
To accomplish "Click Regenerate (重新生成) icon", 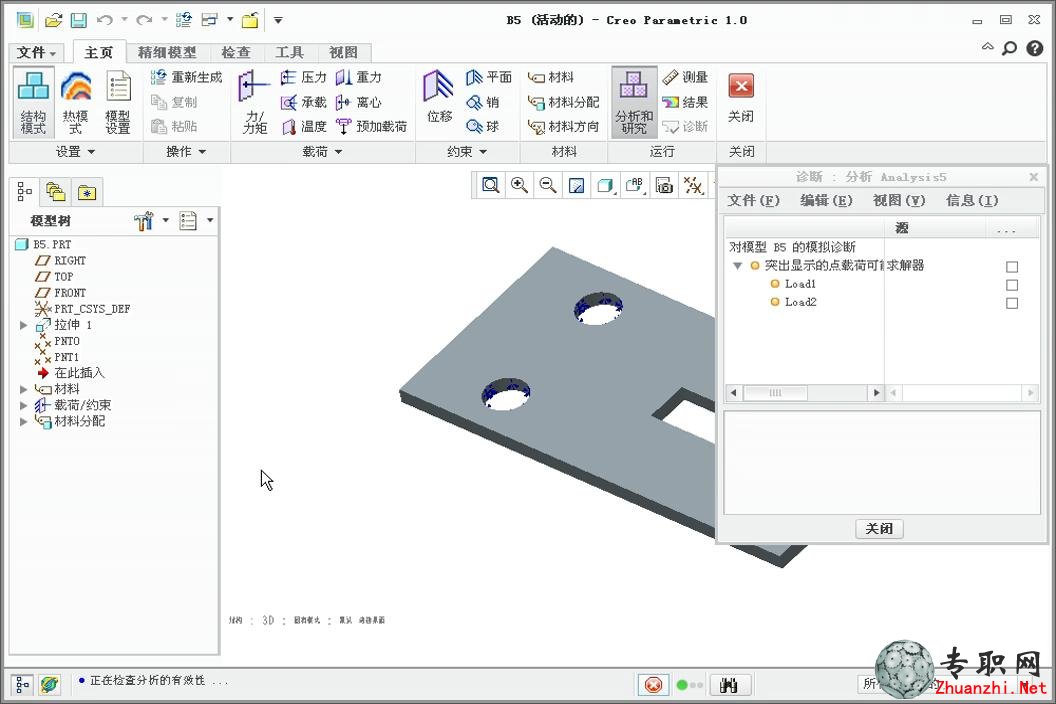I will click(x=159, y=77).
